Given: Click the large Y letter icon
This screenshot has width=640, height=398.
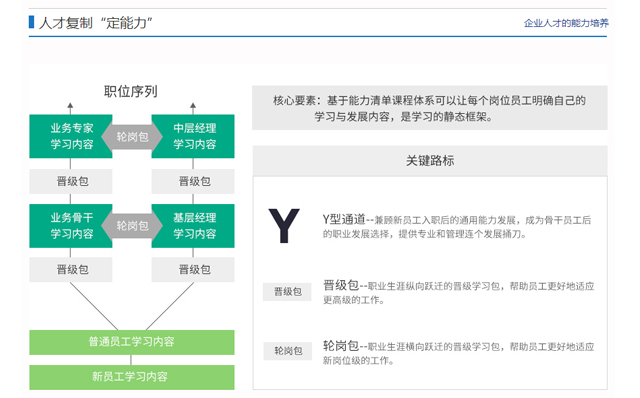Looking at the screenshot, I should pos(284,226).
